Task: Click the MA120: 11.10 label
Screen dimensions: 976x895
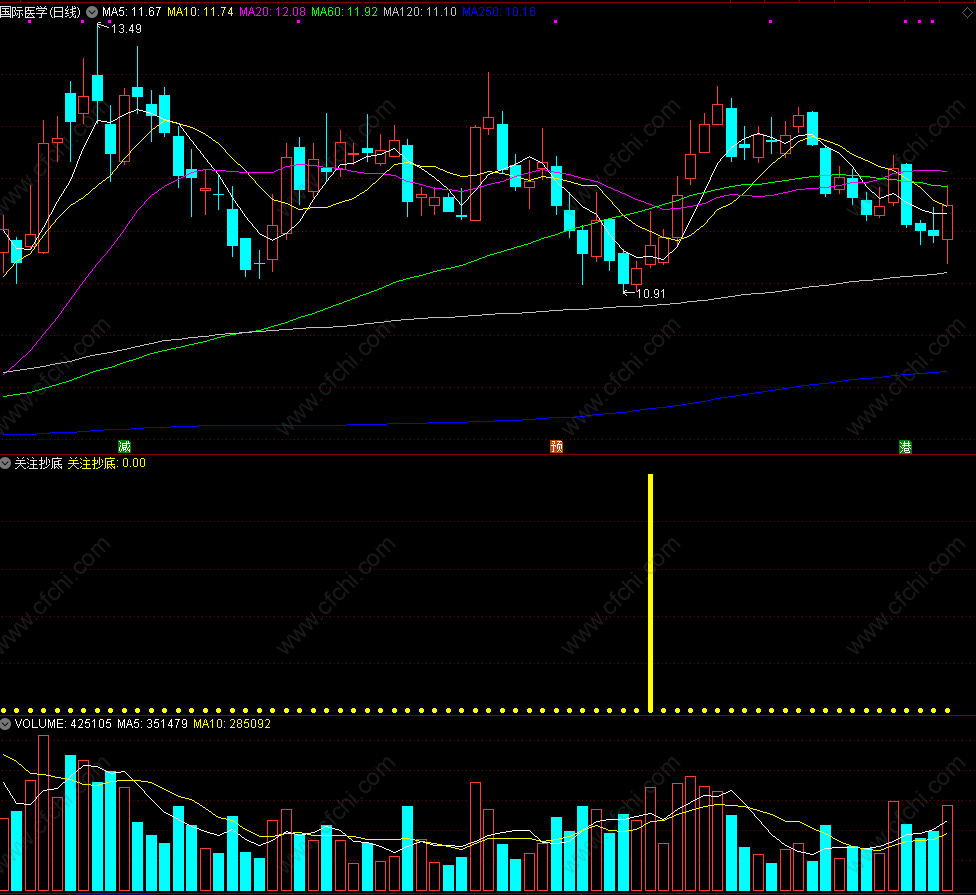Action: [420, 12]
